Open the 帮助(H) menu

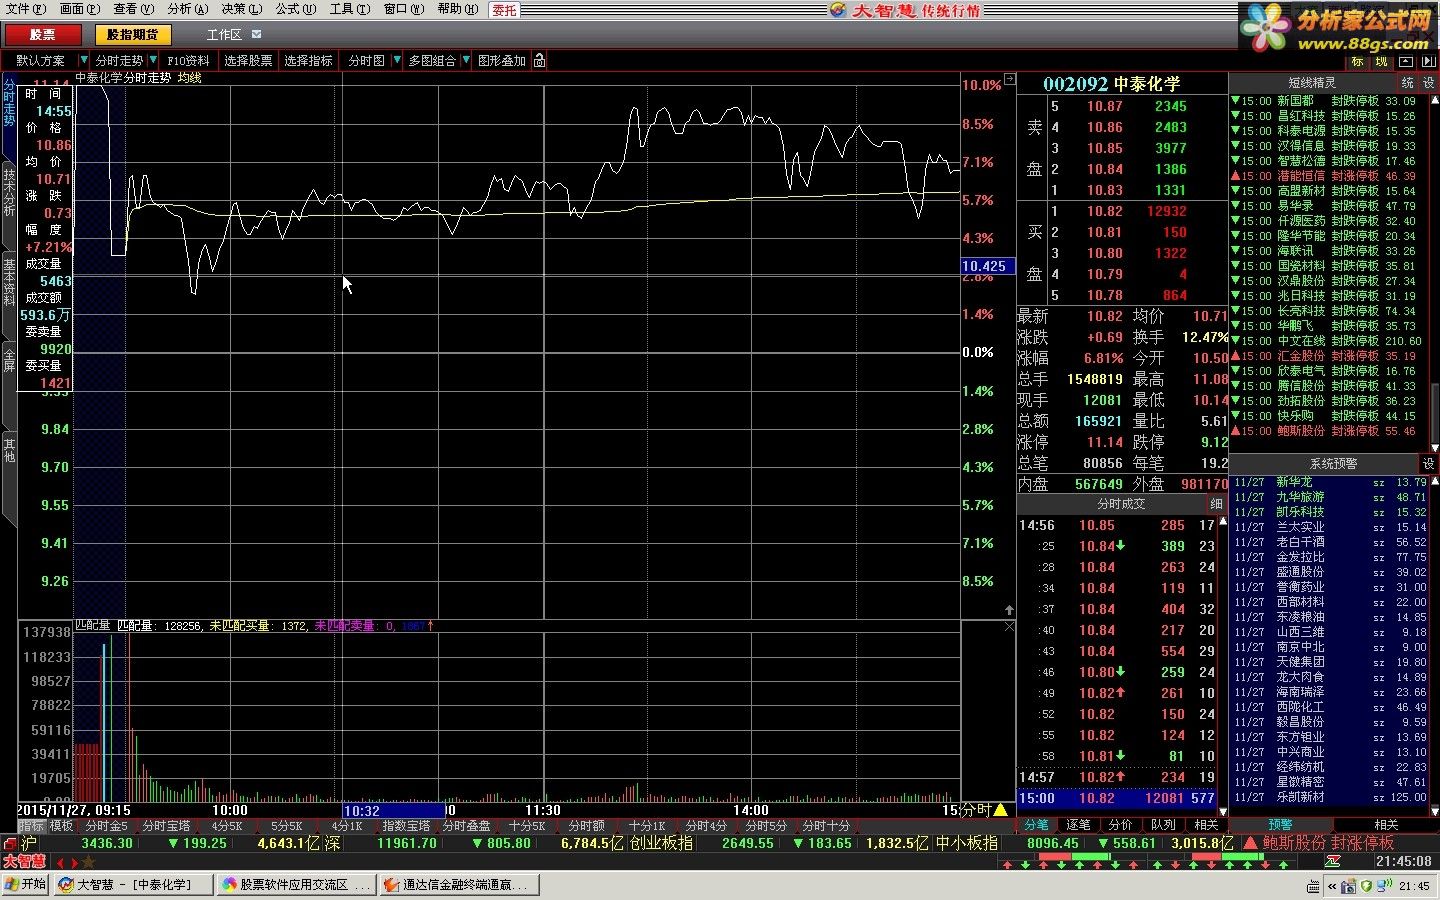point(457,9)
